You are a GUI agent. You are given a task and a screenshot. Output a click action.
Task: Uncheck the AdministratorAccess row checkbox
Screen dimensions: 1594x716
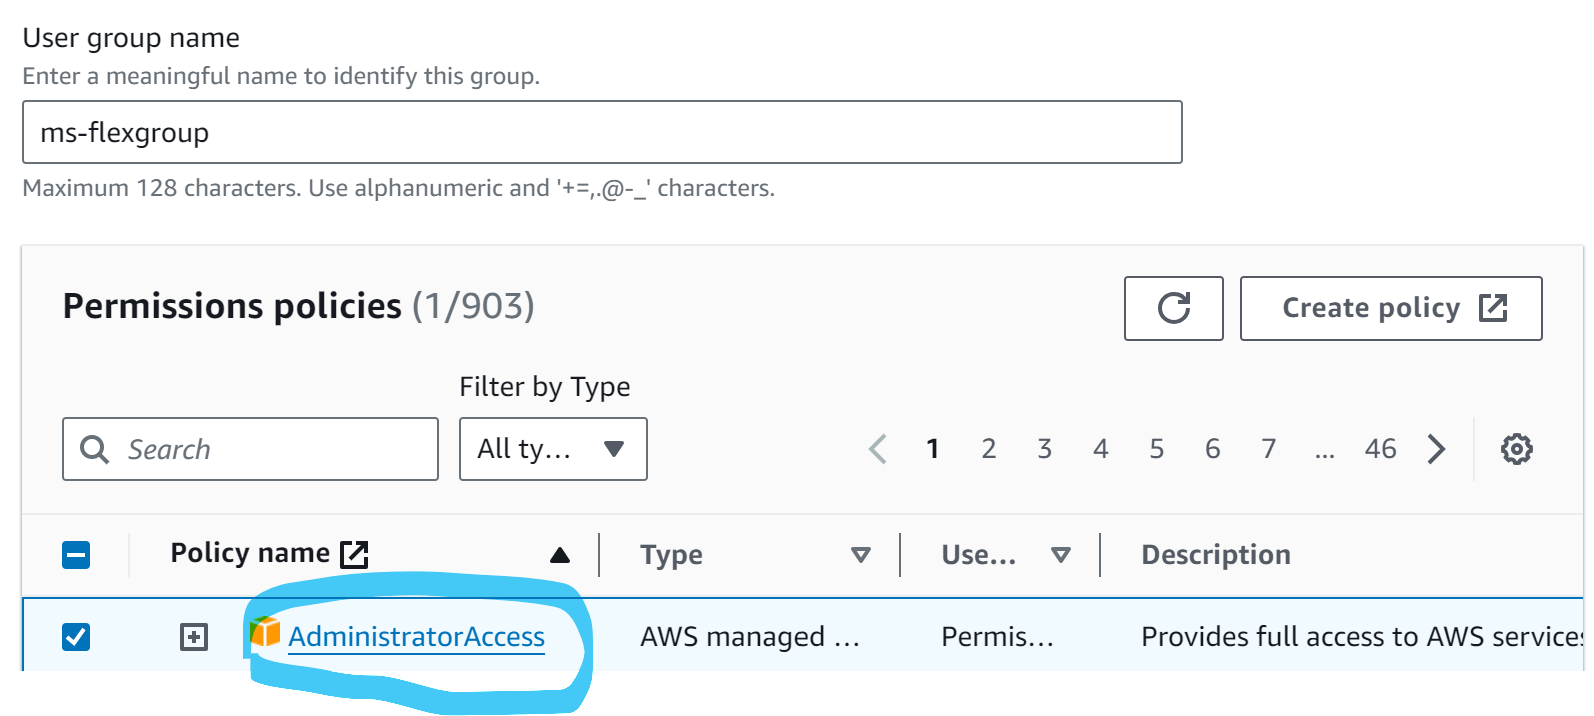pos(76,637)
